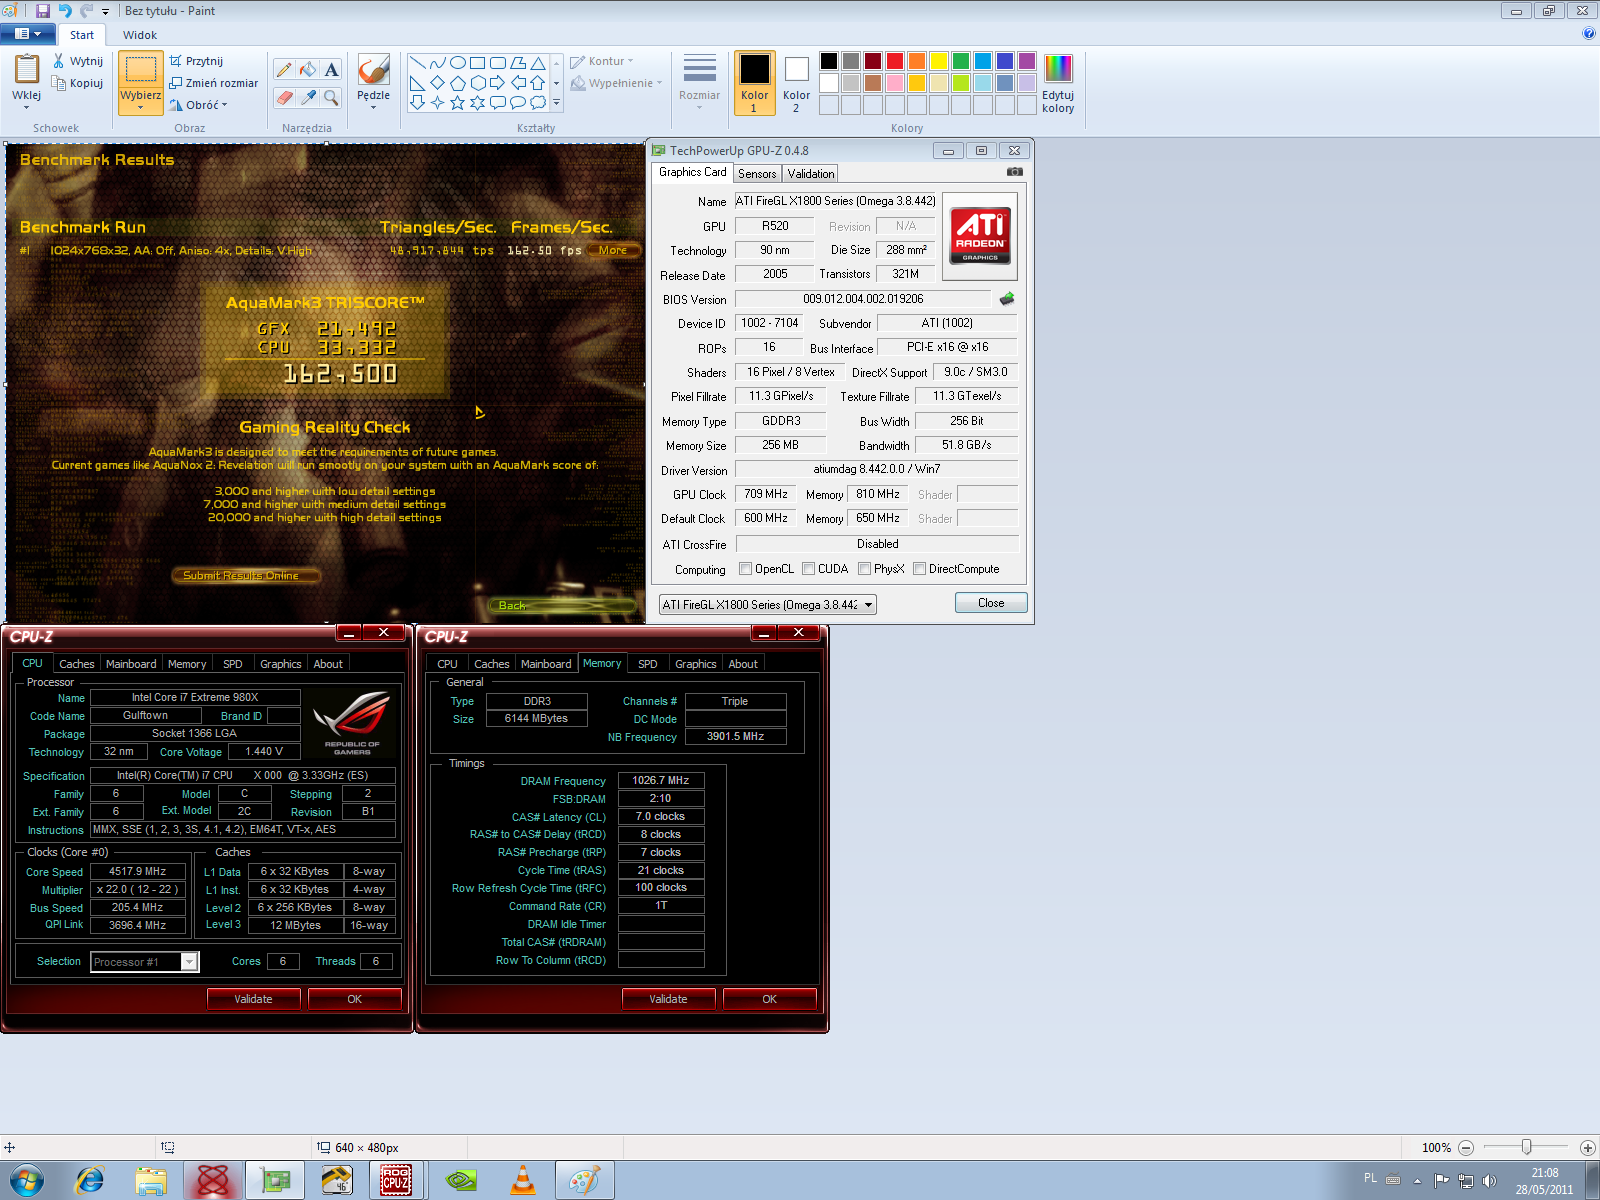The width and height of the screenshot is (1600, 1200).
Task: Pick the yellow color swatch
Action: coord(939,61)
